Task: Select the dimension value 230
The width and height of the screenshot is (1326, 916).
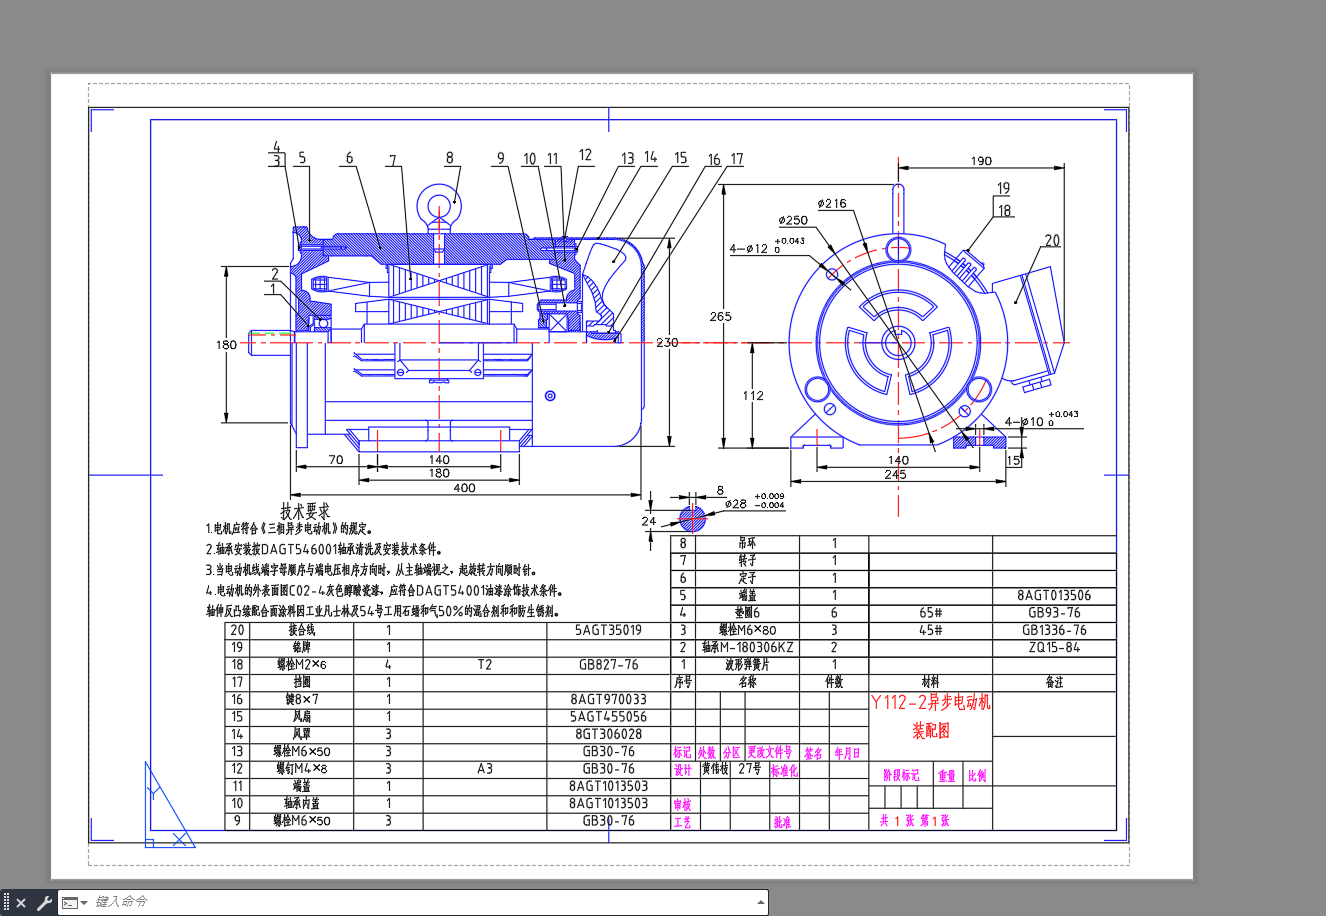Action: click(667, 343)
